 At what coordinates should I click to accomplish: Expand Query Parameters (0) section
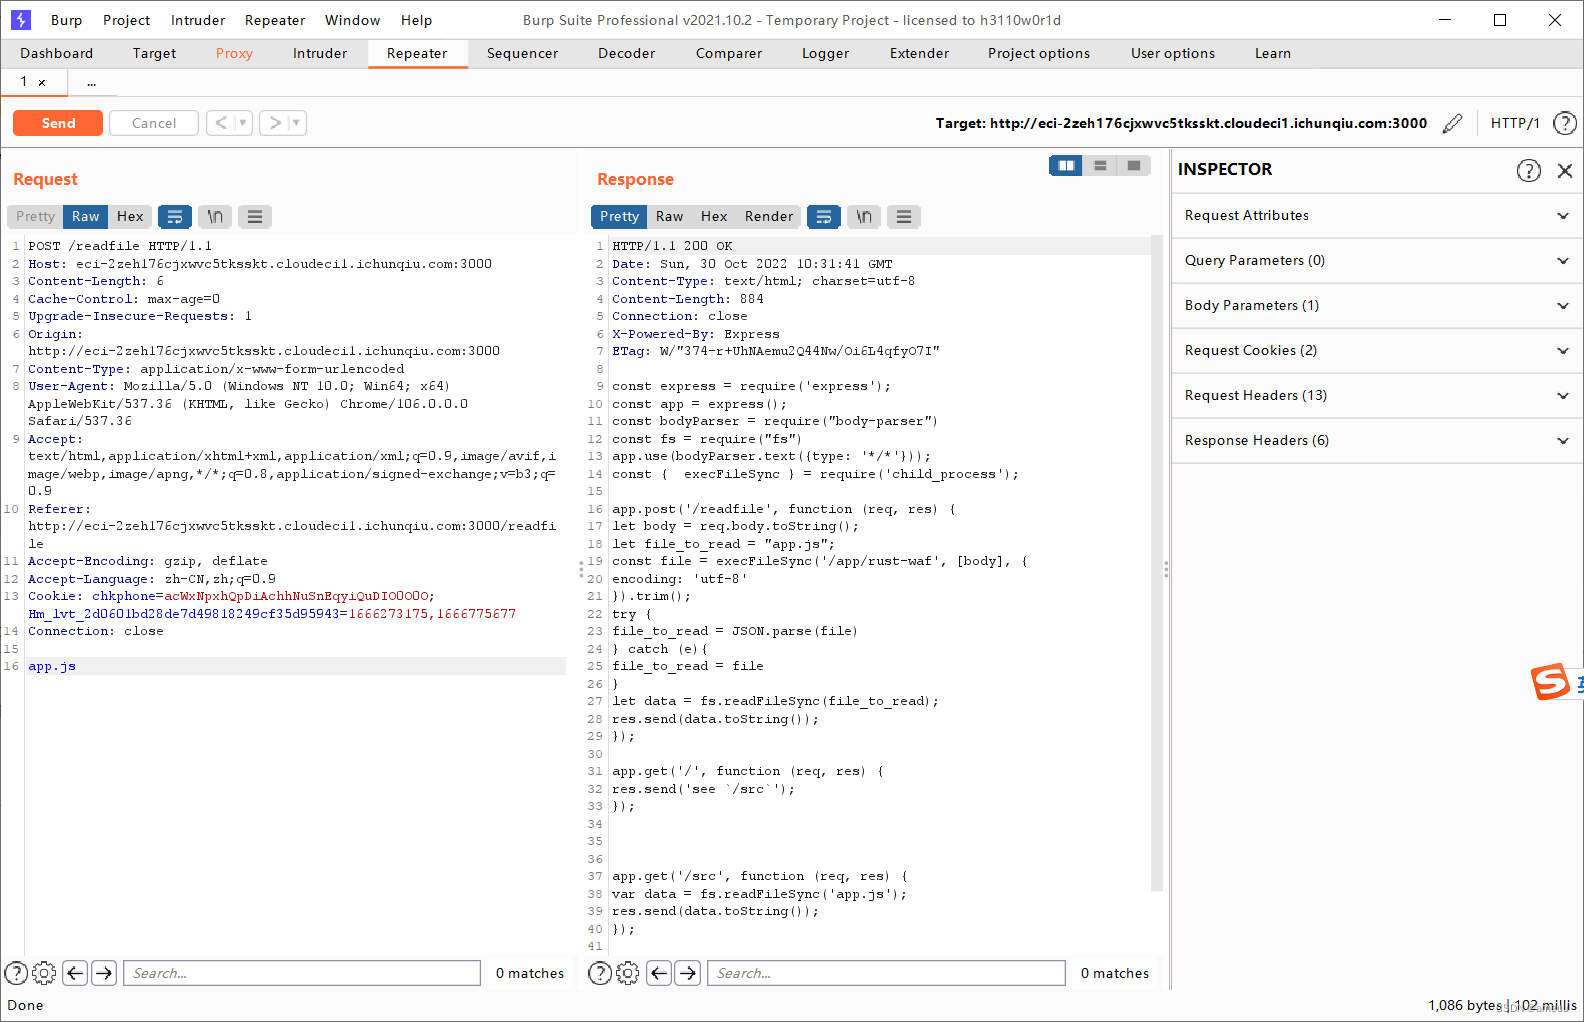(x=1377, y=261)
